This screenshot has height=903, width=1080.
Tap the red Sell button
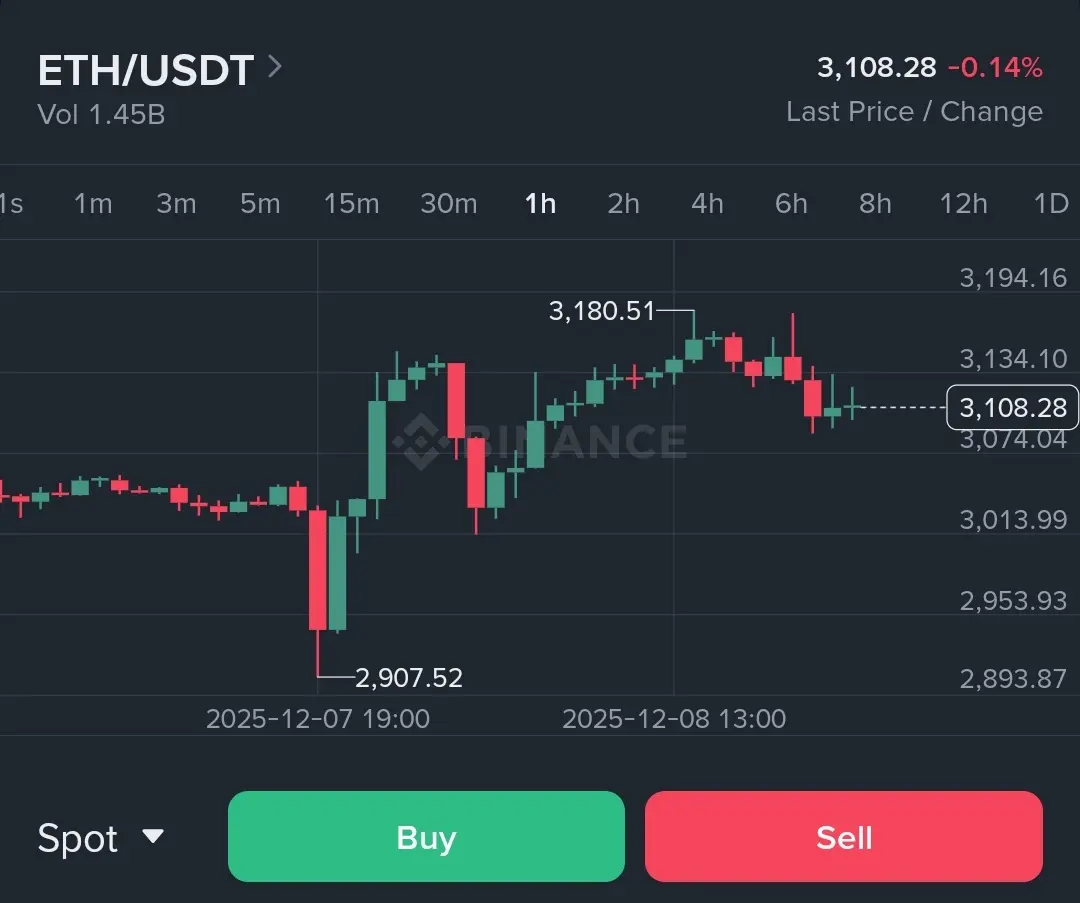click(x=844, y=837)
